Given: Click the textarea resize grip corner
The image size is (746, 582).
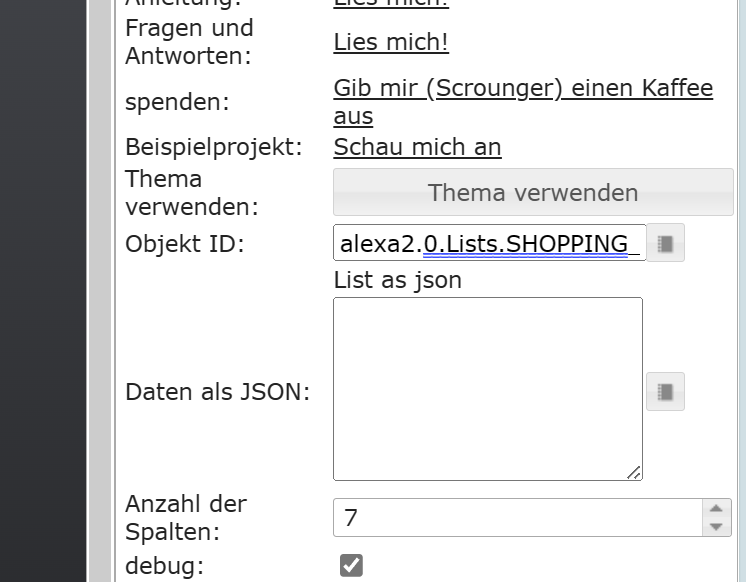Looking at the screenshot, I should (x=634, y=473).
